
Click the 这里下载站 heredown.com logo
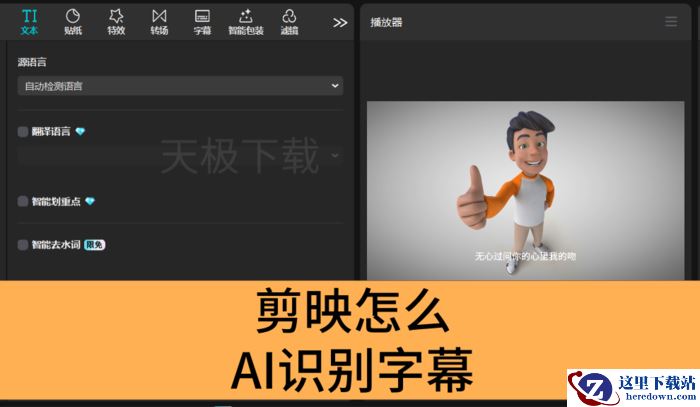pyautogui.click(x=633, y=388)
